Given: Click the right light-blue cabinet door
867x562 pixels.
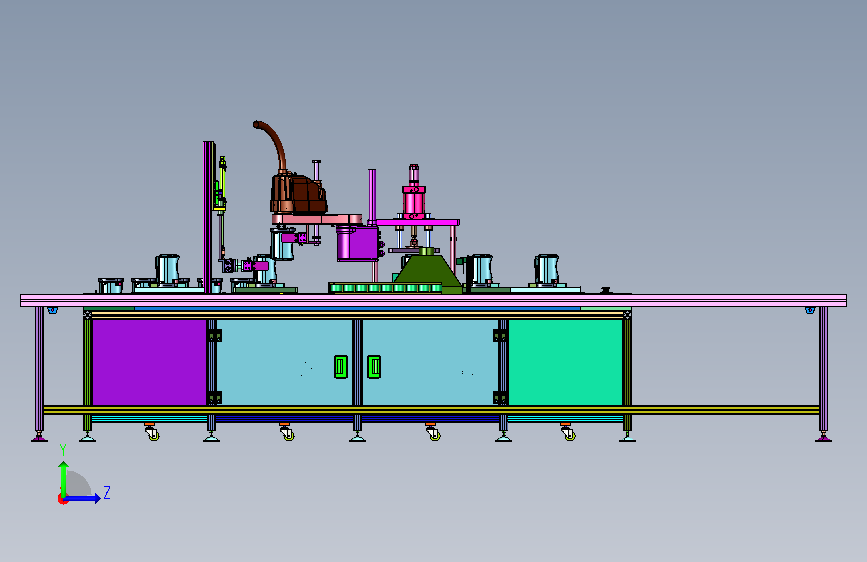Looking at the screenshot, I should pyautogui.click(x=430, y=362).
